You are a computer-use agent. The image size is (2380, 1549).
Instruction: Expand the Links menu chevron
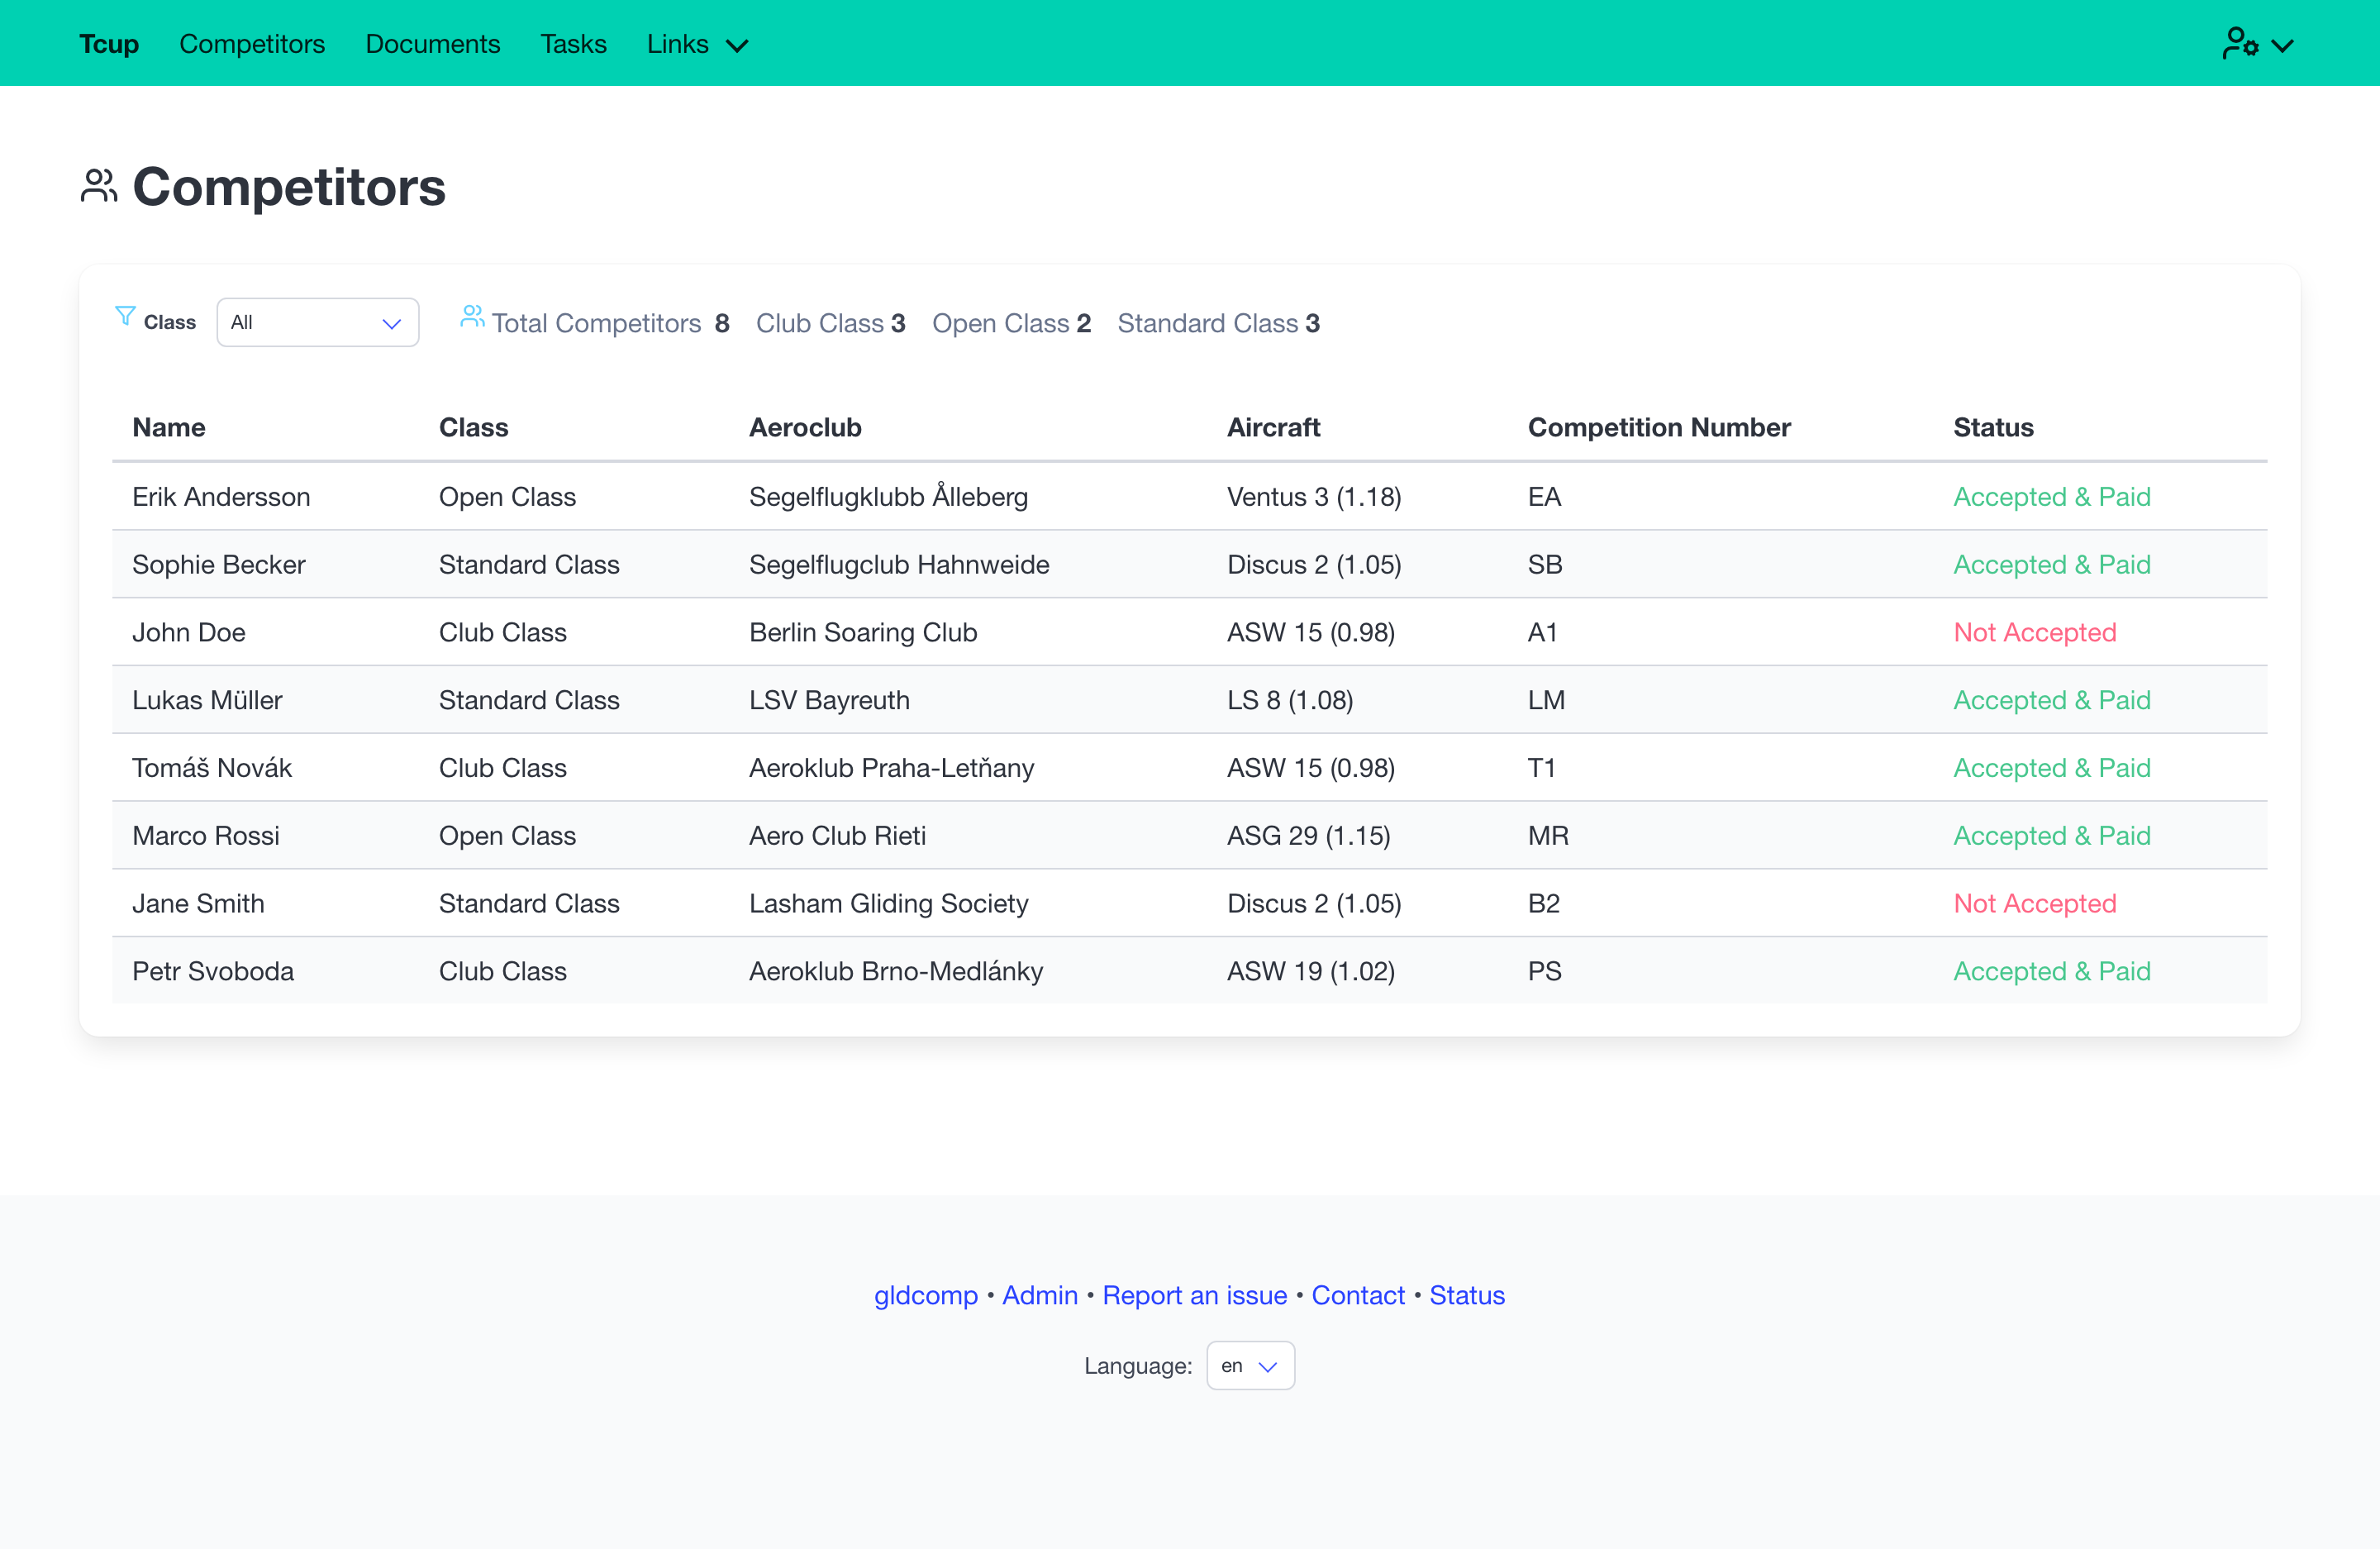point(737,46)
